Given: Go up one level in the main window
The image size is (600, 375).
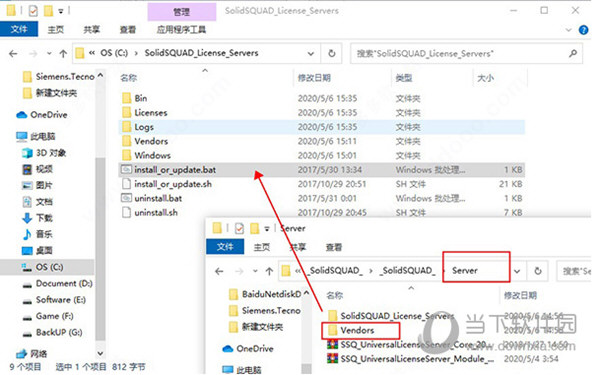Looking at the screenshot, I should click(63, 54).
